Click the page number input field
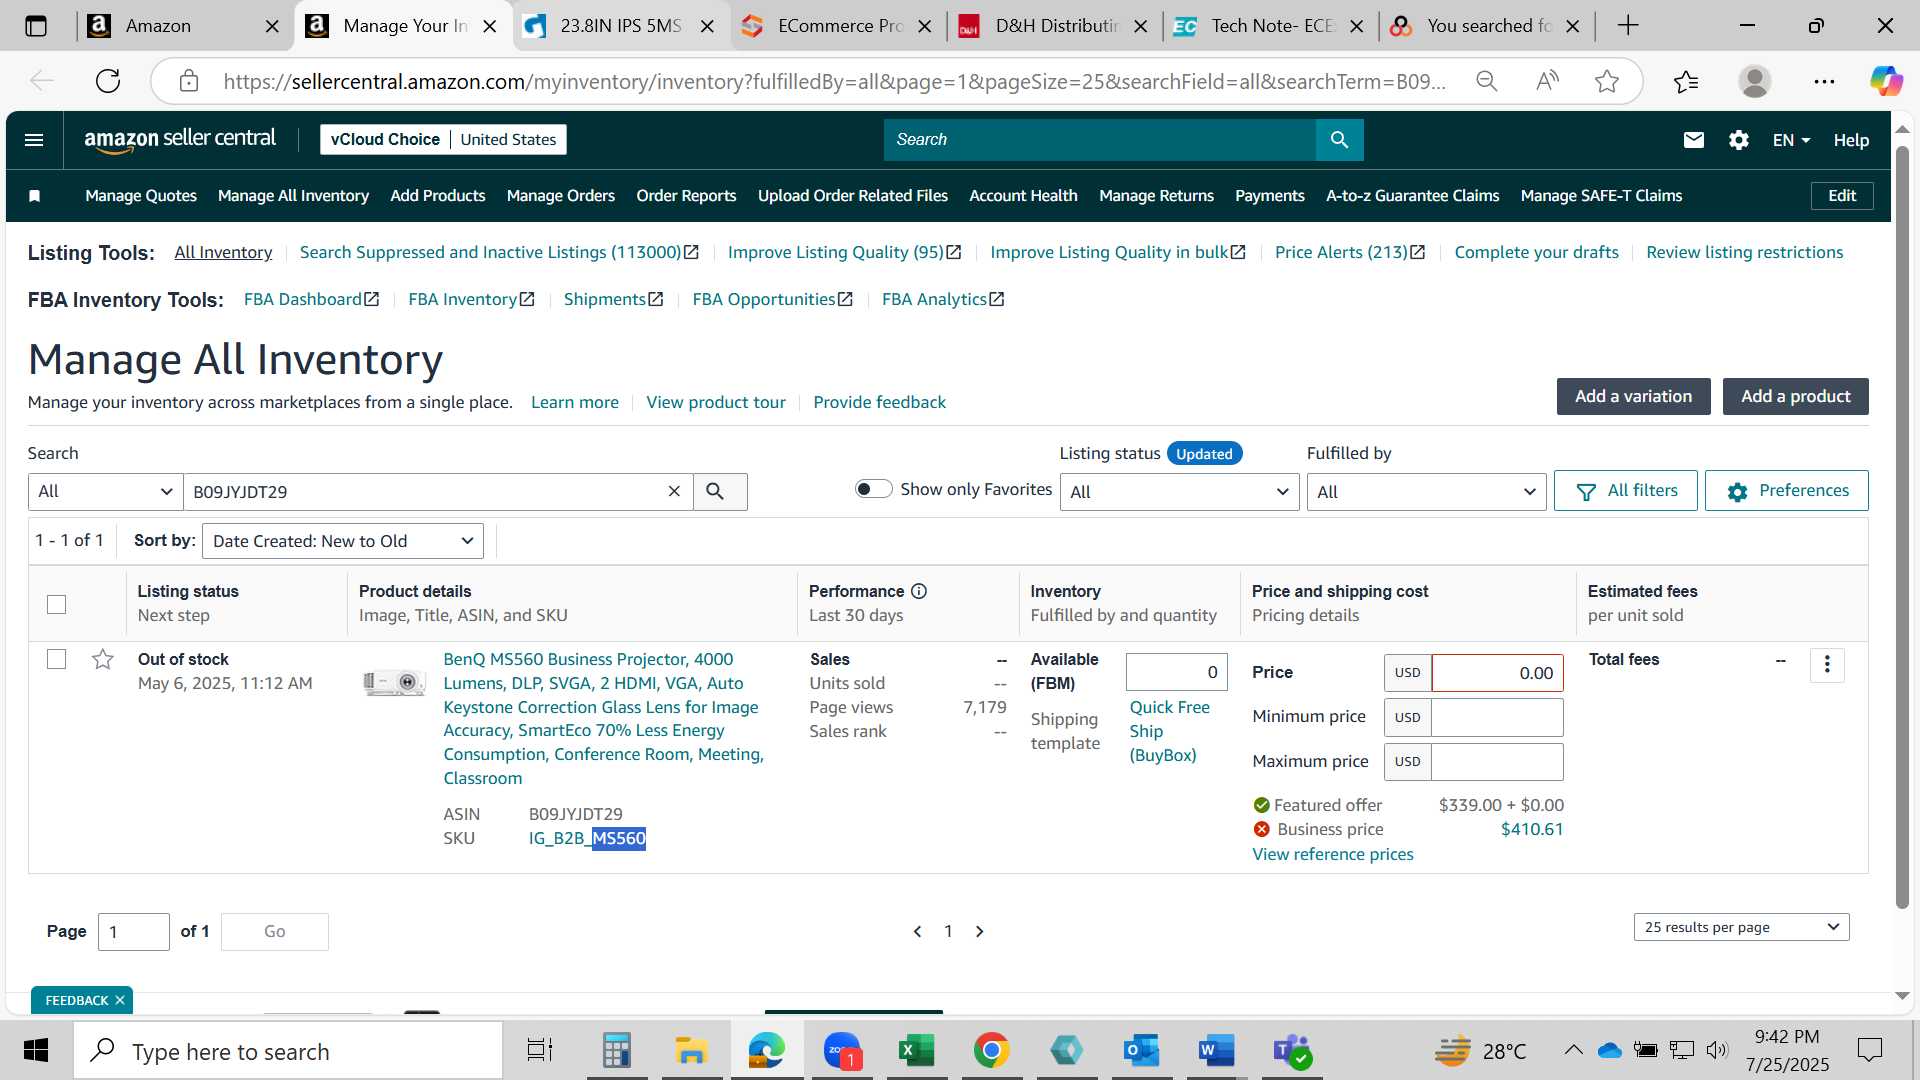 (133, 931)
